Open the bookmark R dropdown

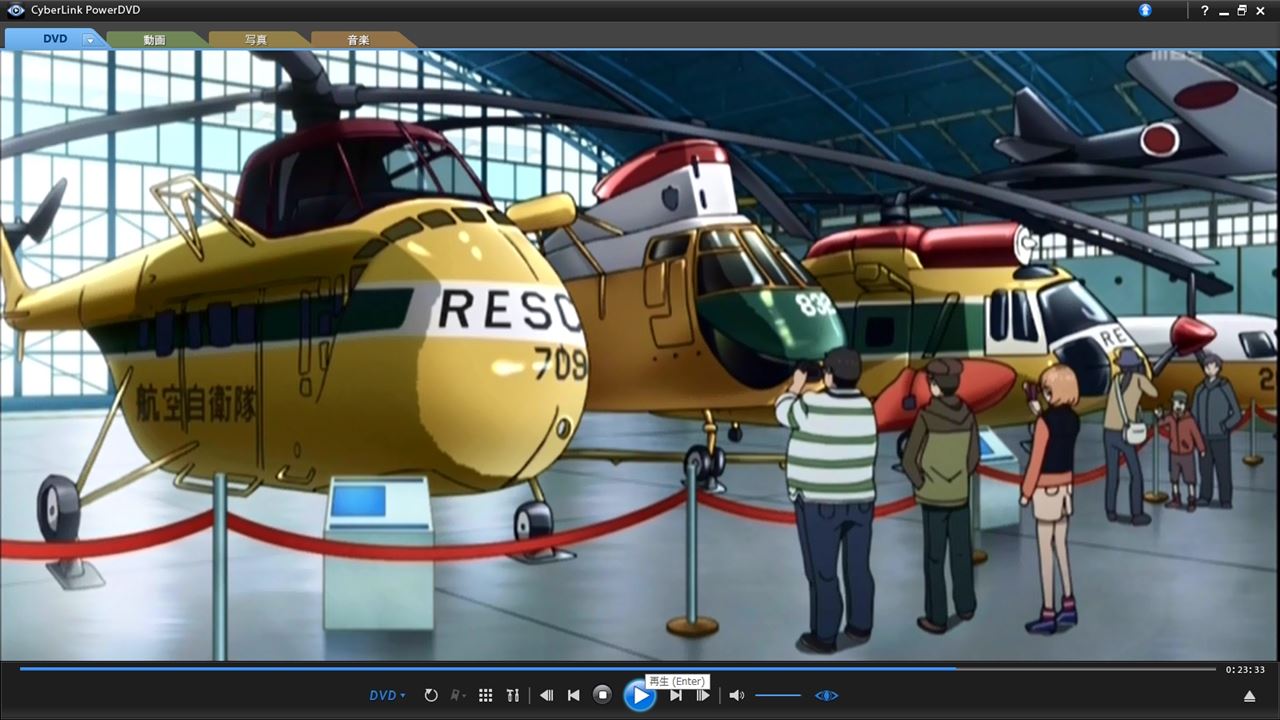click(x=459, y=695)
